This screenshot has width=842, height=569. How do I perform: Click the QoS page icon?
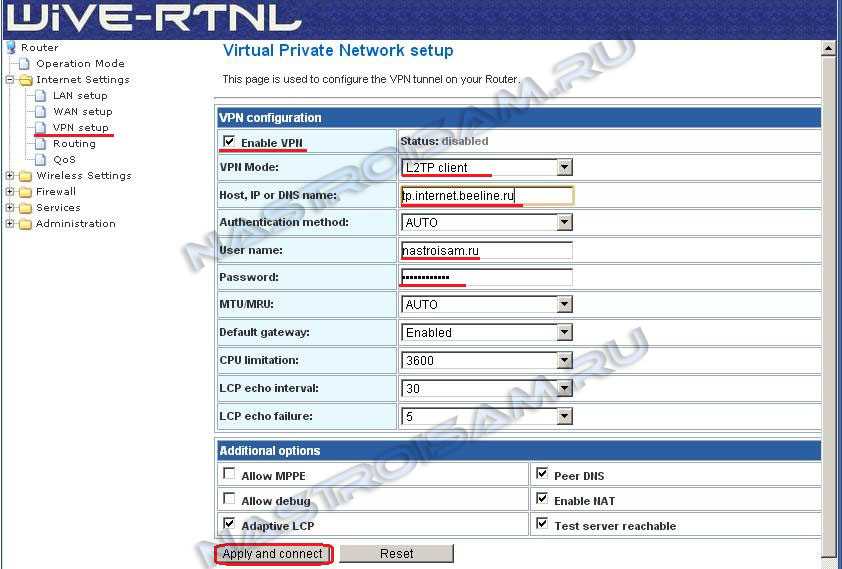coord(41,160)
